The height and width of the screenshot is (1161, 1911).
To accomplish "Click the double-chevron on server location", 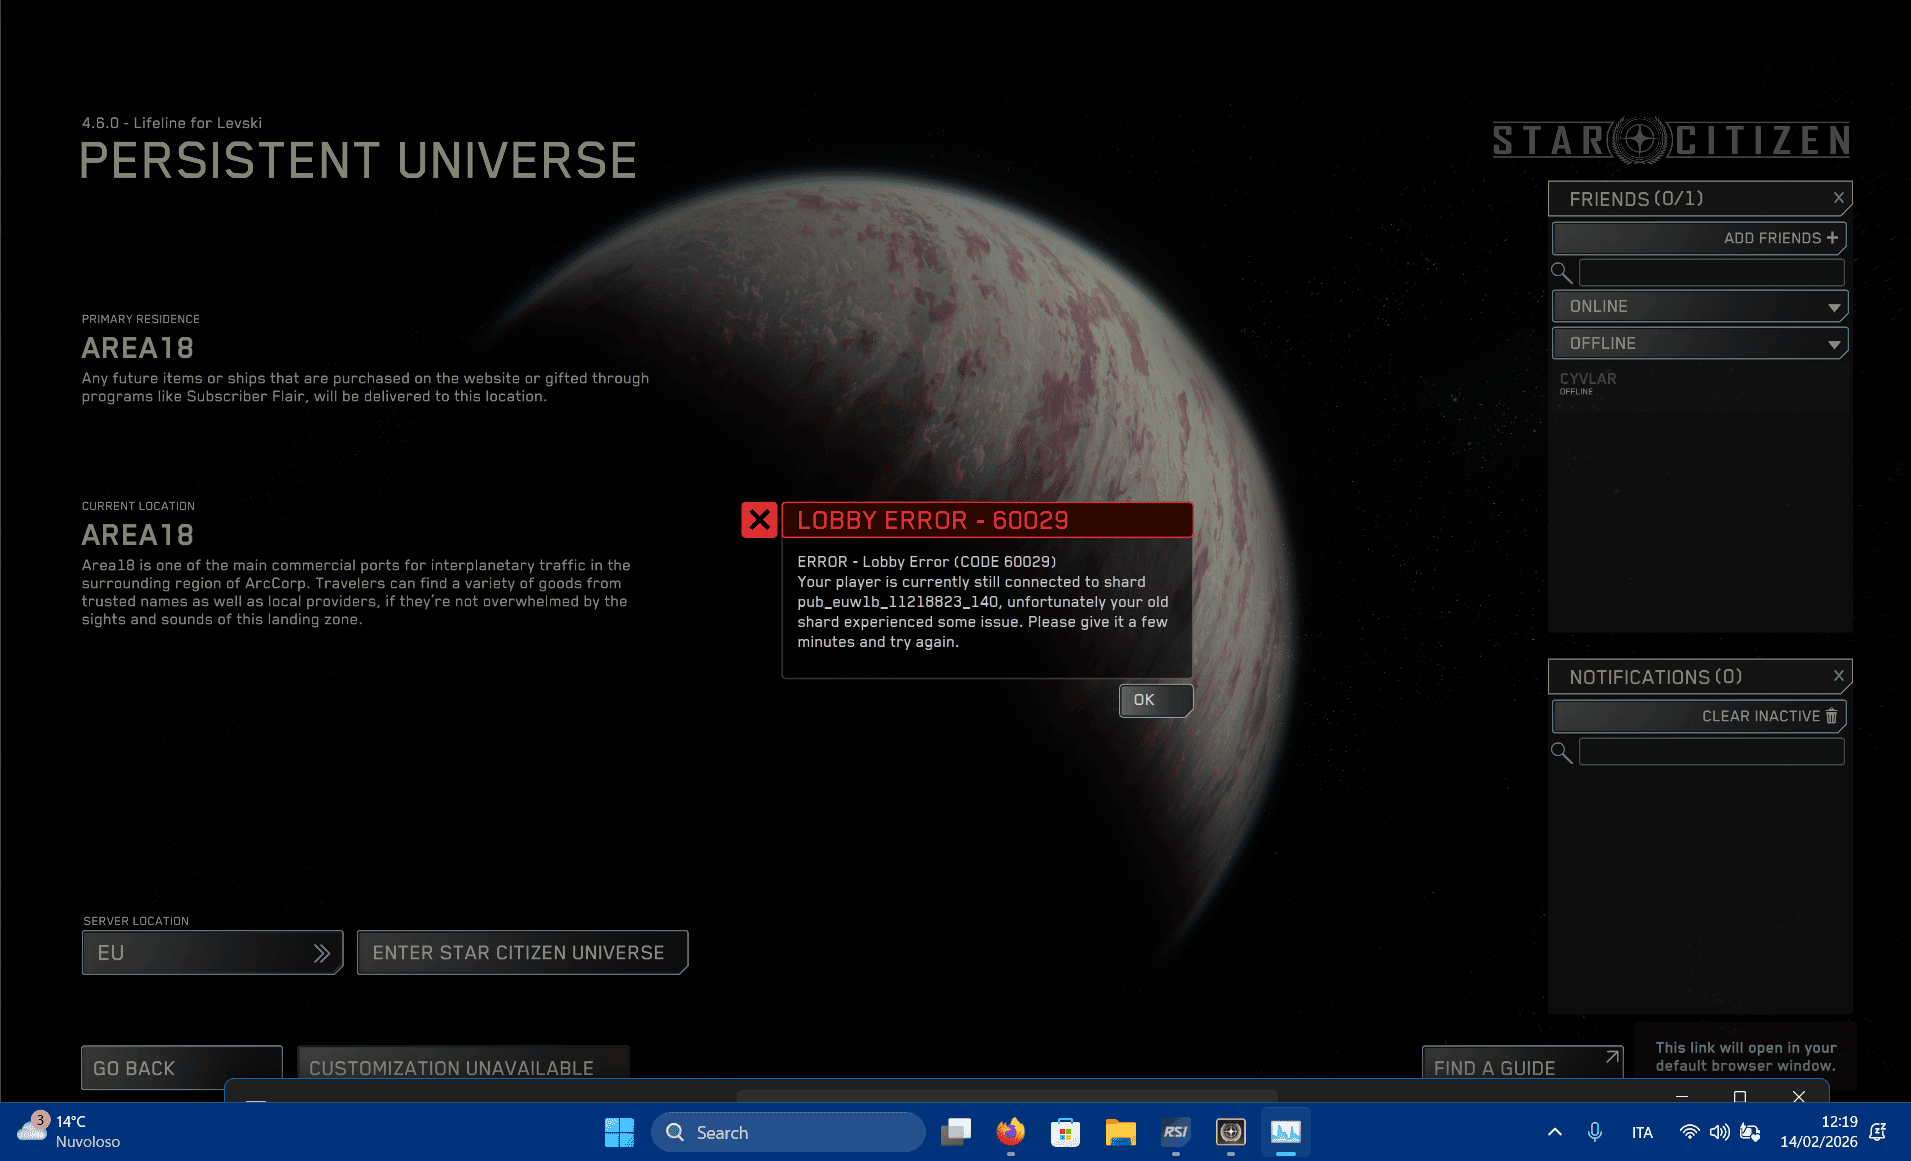I will pyautogui.click(x=321, y=953).
